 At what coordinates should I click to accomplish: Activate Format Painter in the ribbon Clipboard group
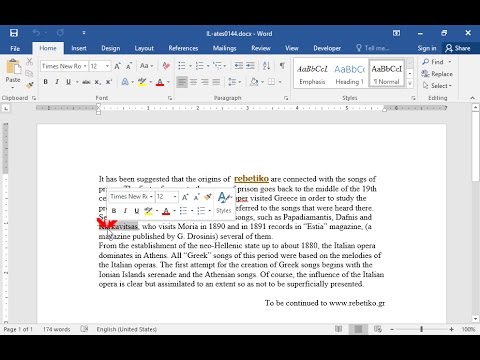29,85
